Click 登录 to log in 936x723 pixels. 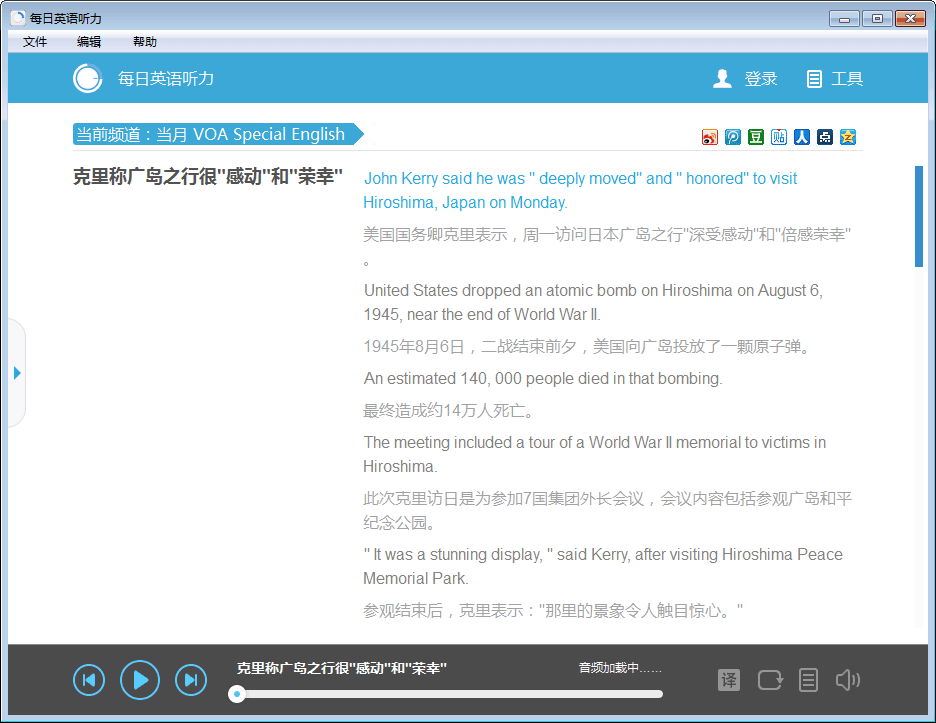[746, 79]
